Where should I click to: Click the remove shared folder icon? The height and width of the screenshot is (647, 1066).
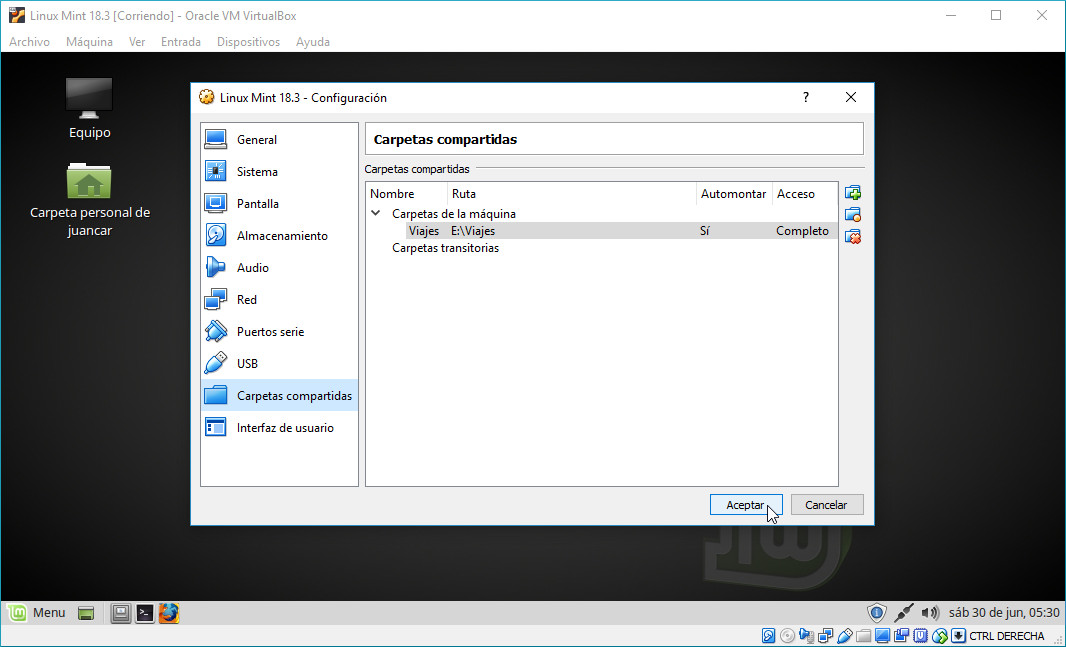853,237
